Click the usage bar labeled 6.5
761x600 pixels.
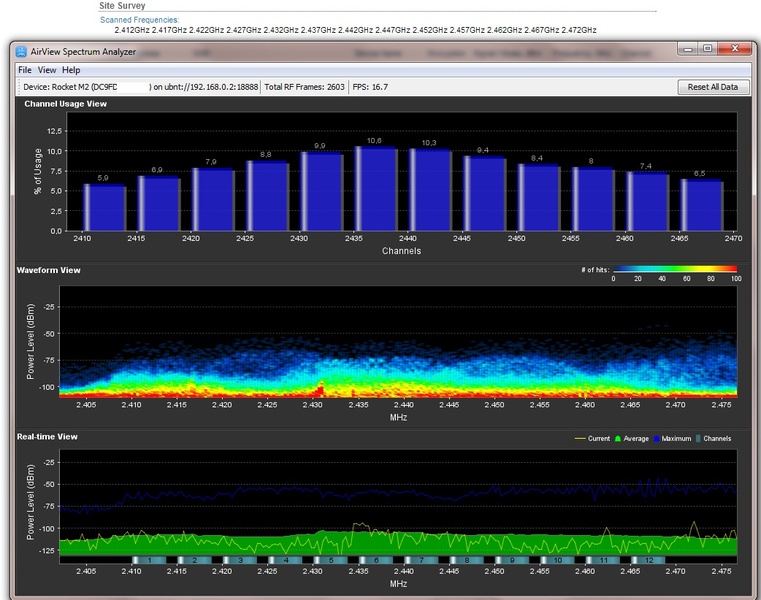pos(701,205)
